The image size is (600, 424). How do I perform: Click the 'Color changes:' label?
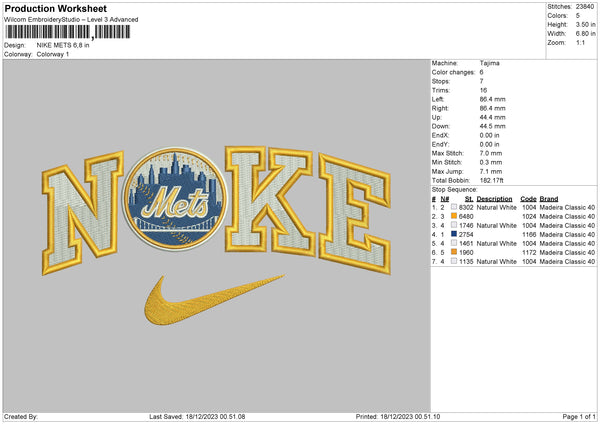coord(453,72)
